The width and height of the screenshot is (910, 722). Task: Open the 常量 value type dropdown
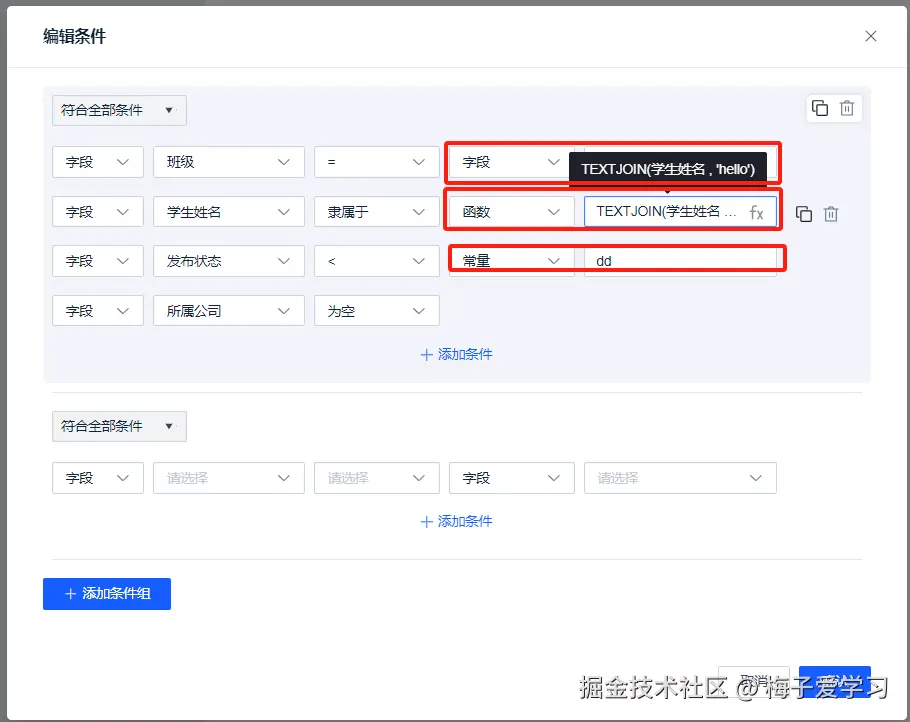[x=511, y=261]
